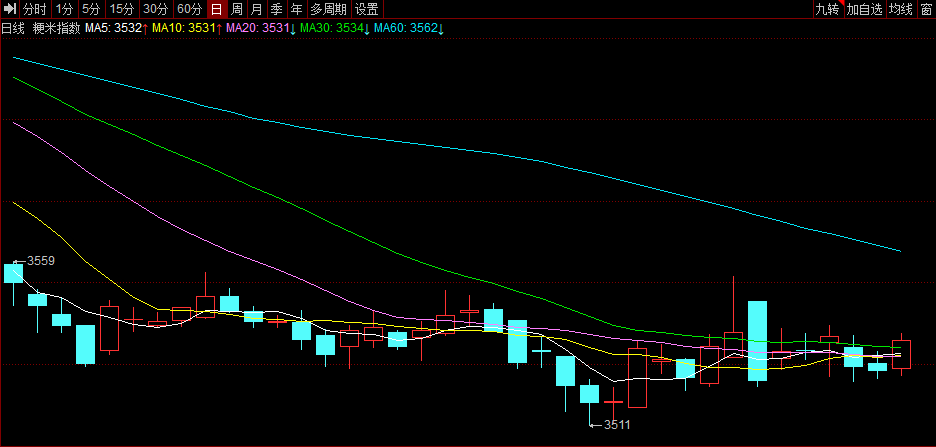
Task: Select the 5分 period tab
Action: click(x=91, y=9)
